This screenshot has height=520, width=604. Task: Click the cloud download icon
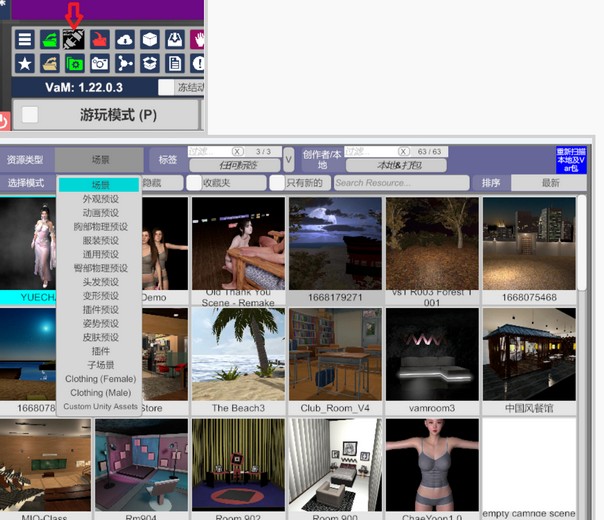(124, 39)
